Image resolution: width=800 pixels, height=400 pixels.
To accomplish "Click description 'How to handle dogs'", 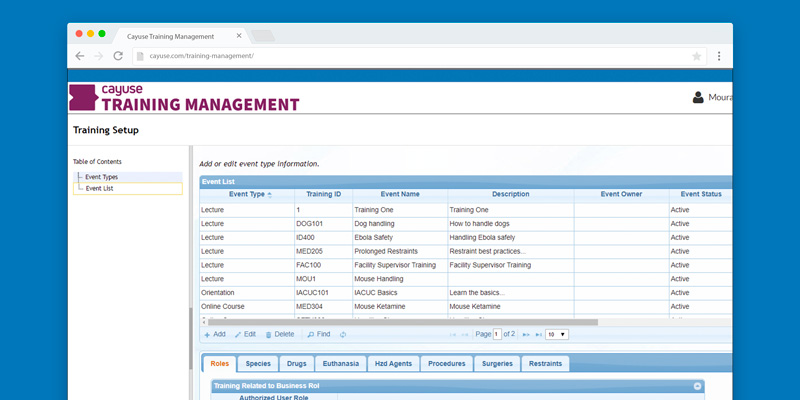I will [x=480, y=224].
